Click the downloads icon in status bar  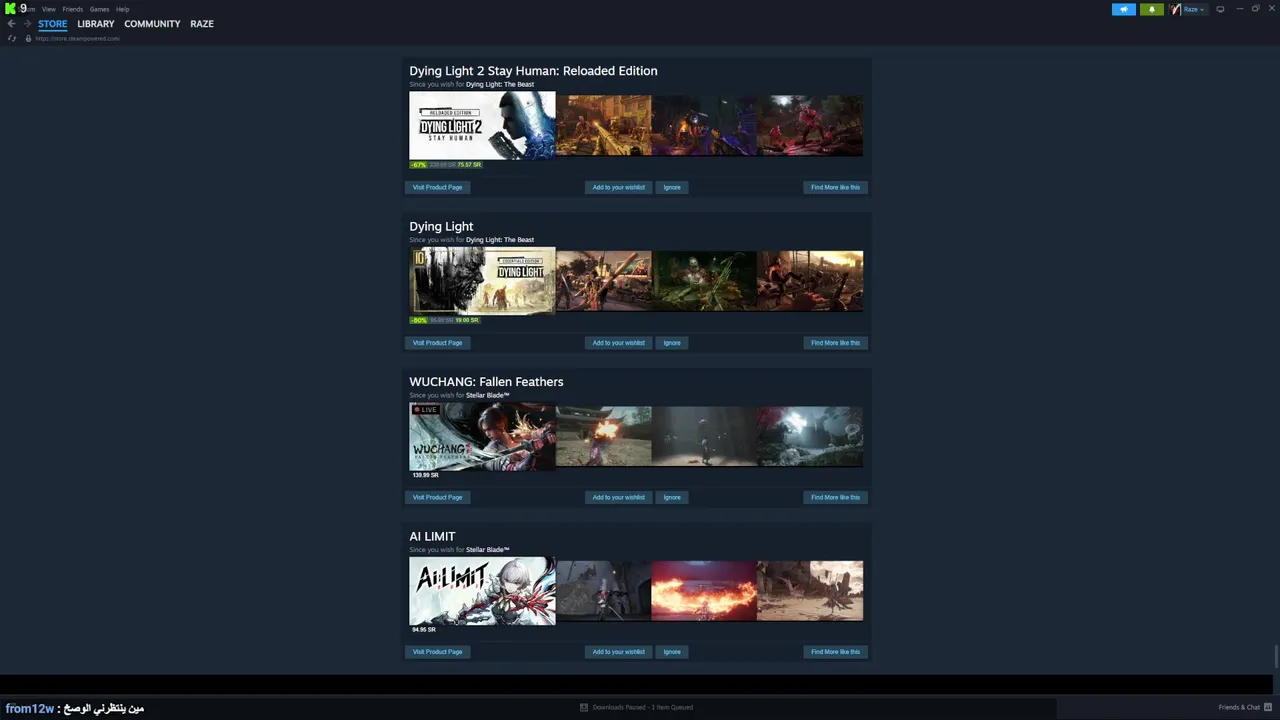point(584,707)
